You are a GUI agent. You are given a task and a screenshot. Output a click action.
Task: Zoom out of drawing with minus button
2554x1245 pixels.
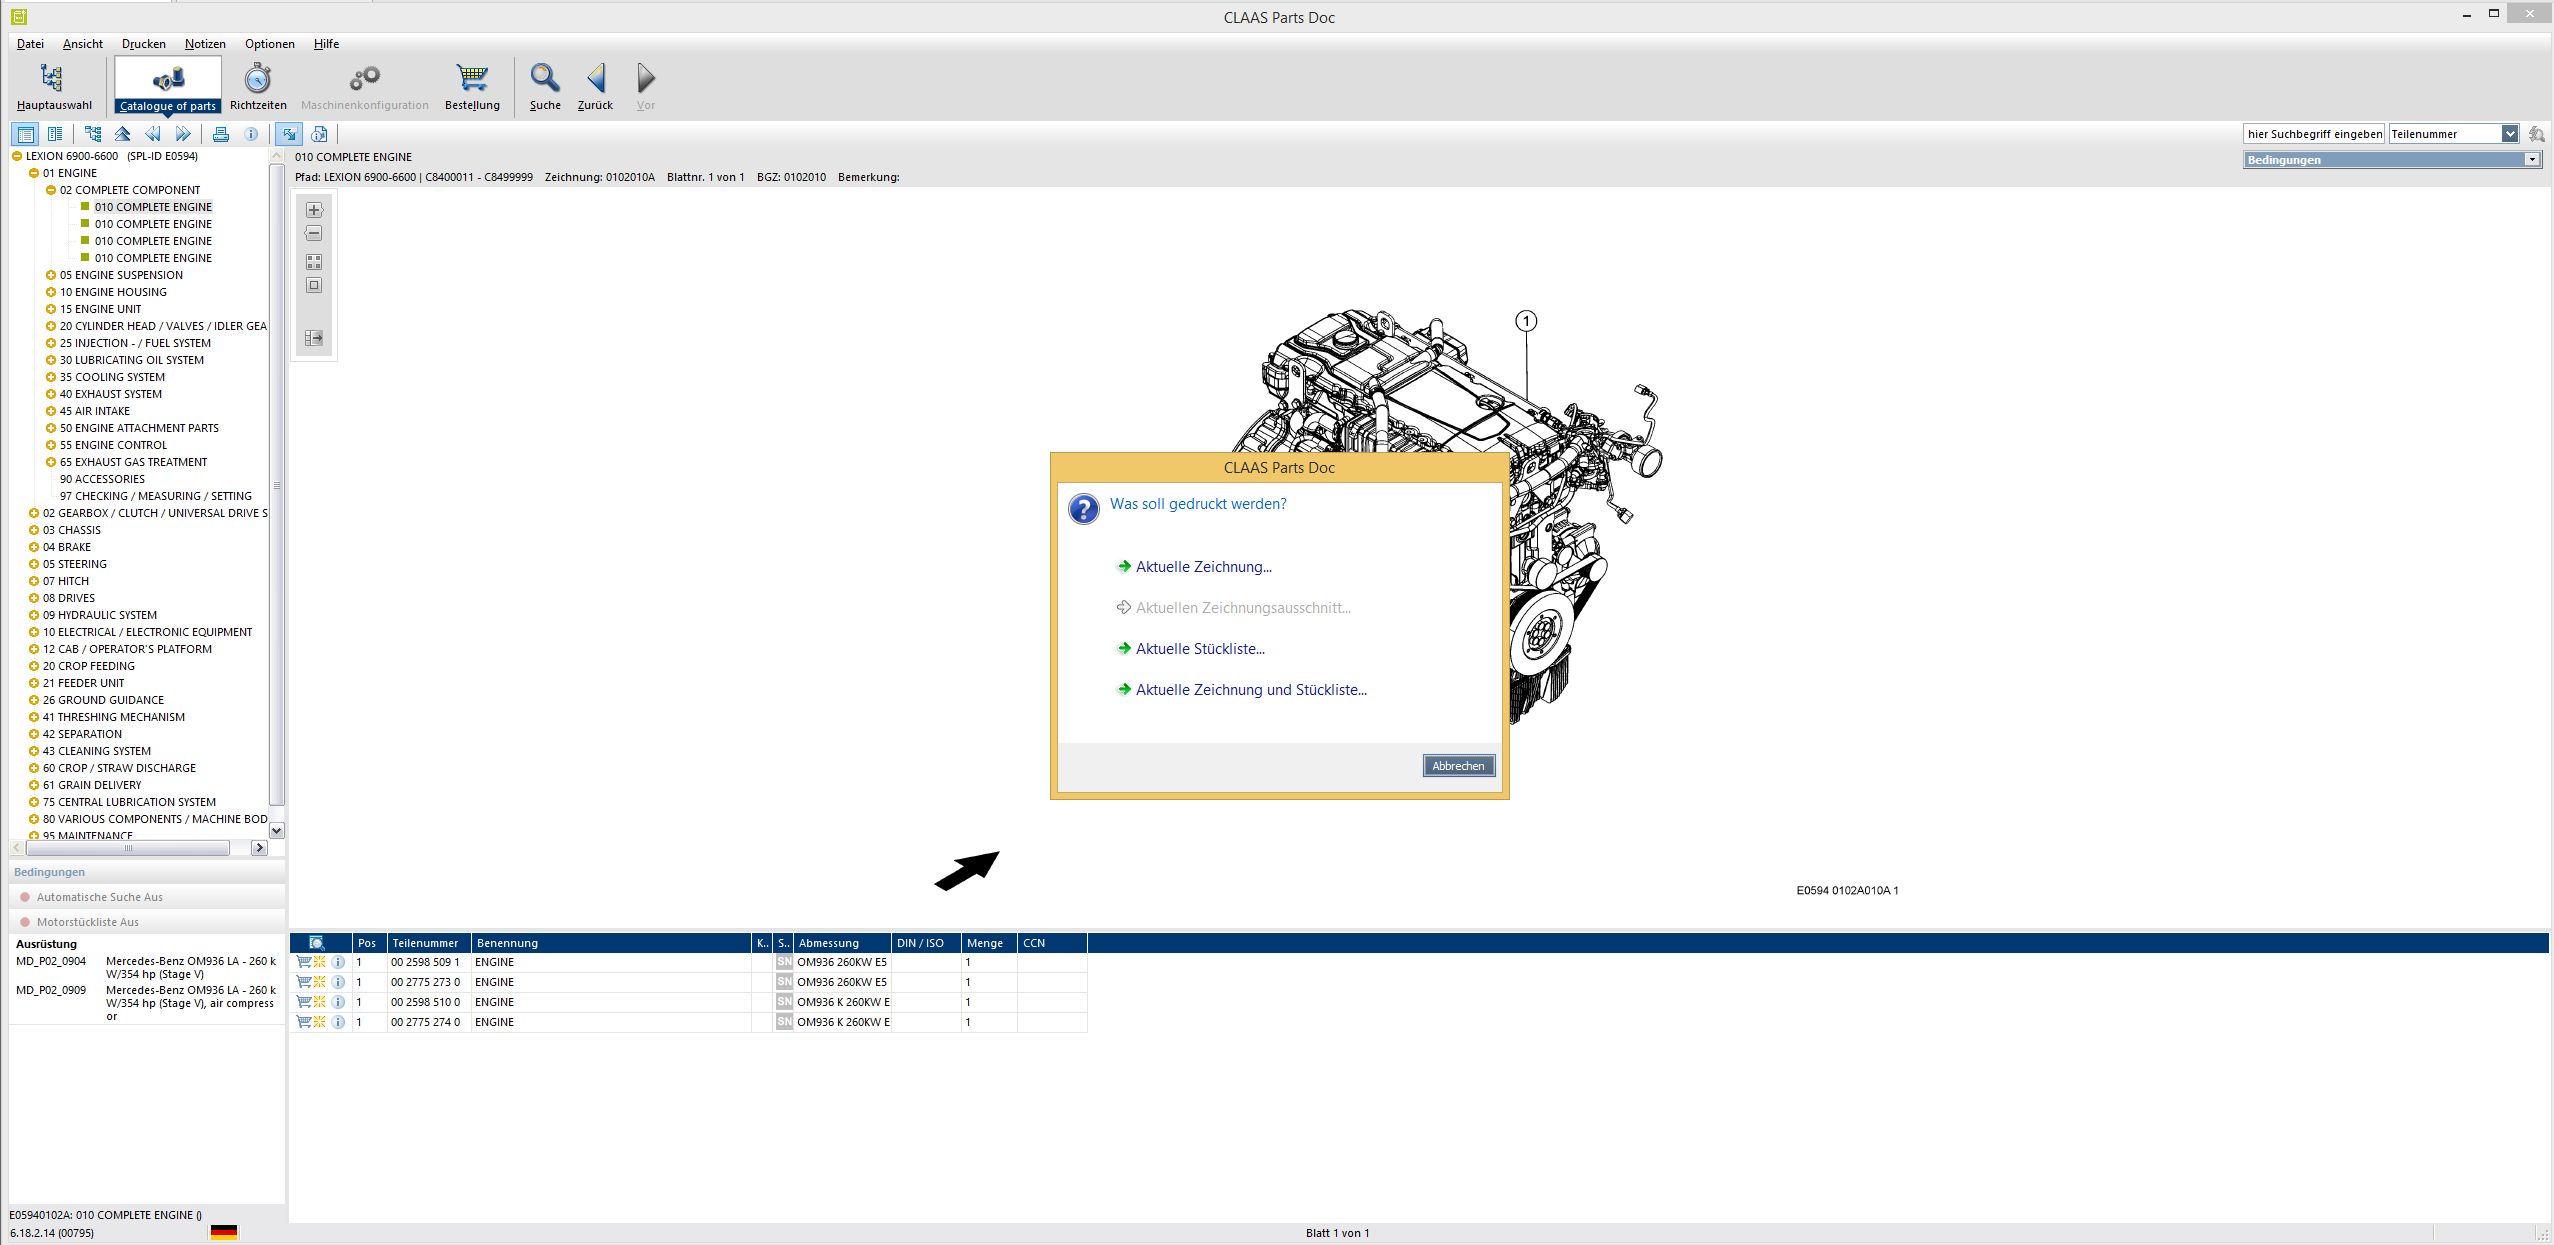(x=314, y=234)
